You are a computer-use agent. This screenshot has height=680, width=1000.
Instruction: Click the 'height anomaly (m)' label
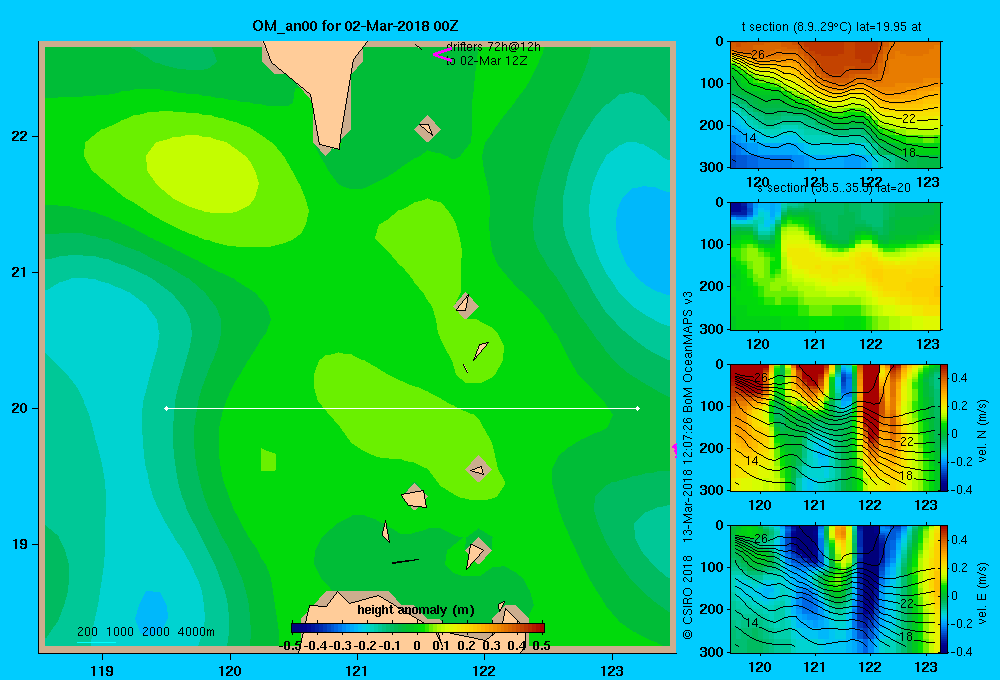416,610
